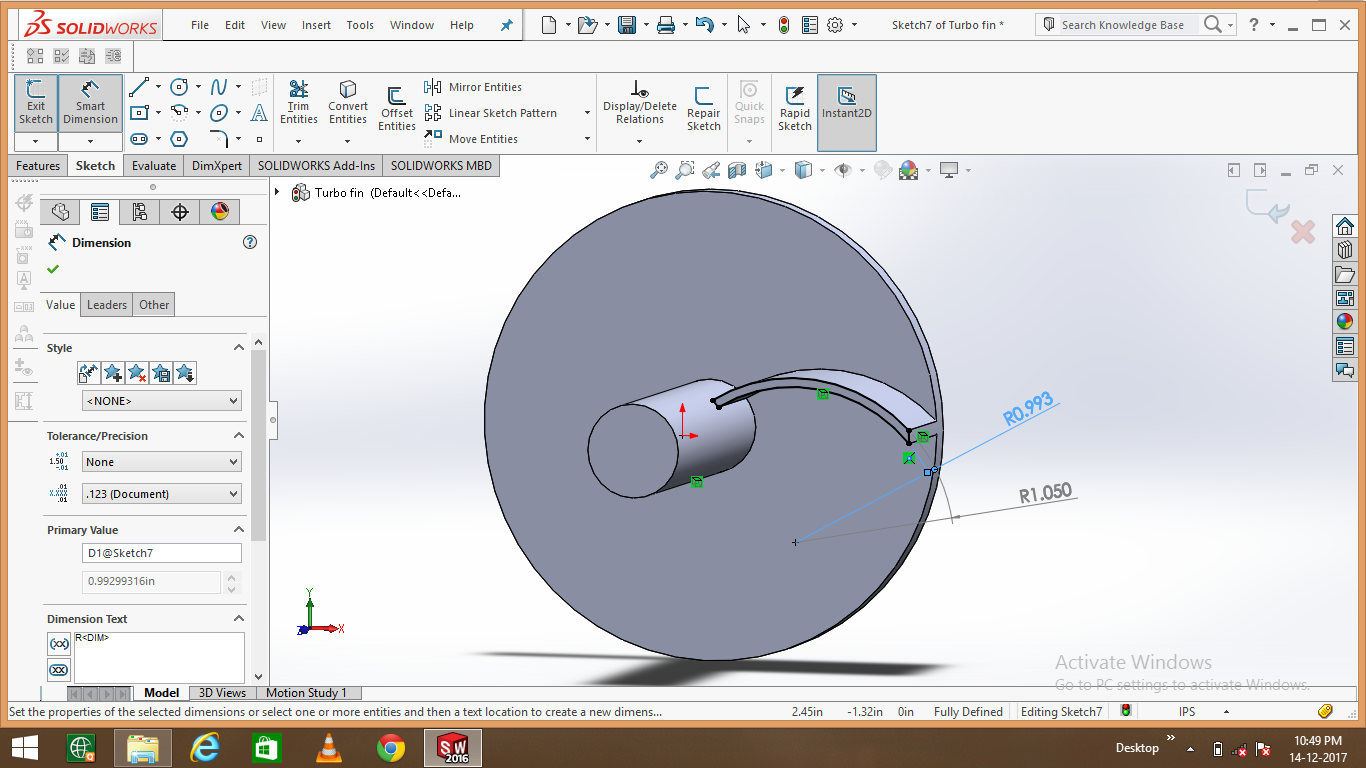Select the Repair Sketch tool
The image size is (1366, 768).
pos(703,103)
